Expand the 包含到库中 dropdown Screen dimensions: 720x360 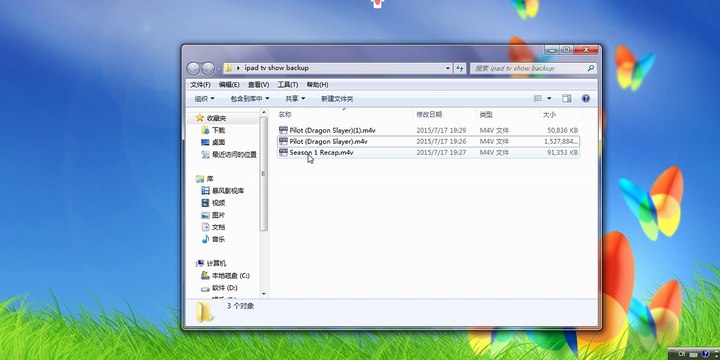click(250, 99)
